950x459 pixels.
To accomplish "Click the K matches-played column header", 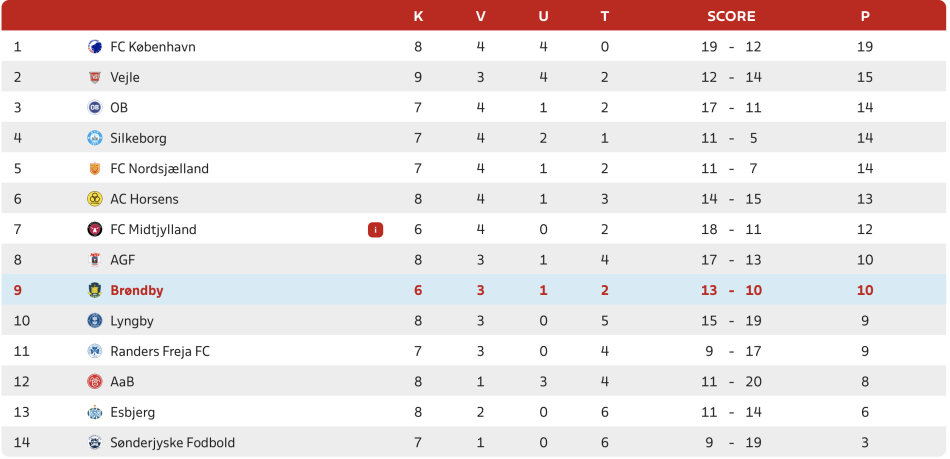I will tap(418, 16).
